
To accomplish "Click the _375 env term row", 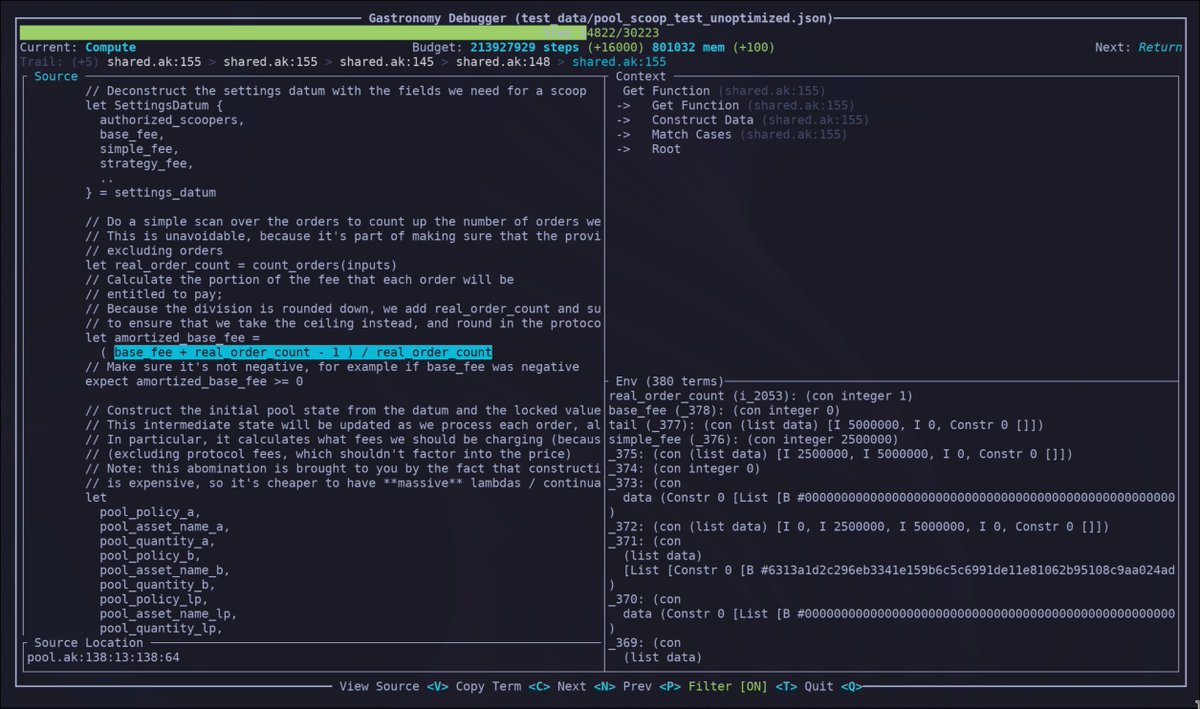I will click(x=841, y=454).
